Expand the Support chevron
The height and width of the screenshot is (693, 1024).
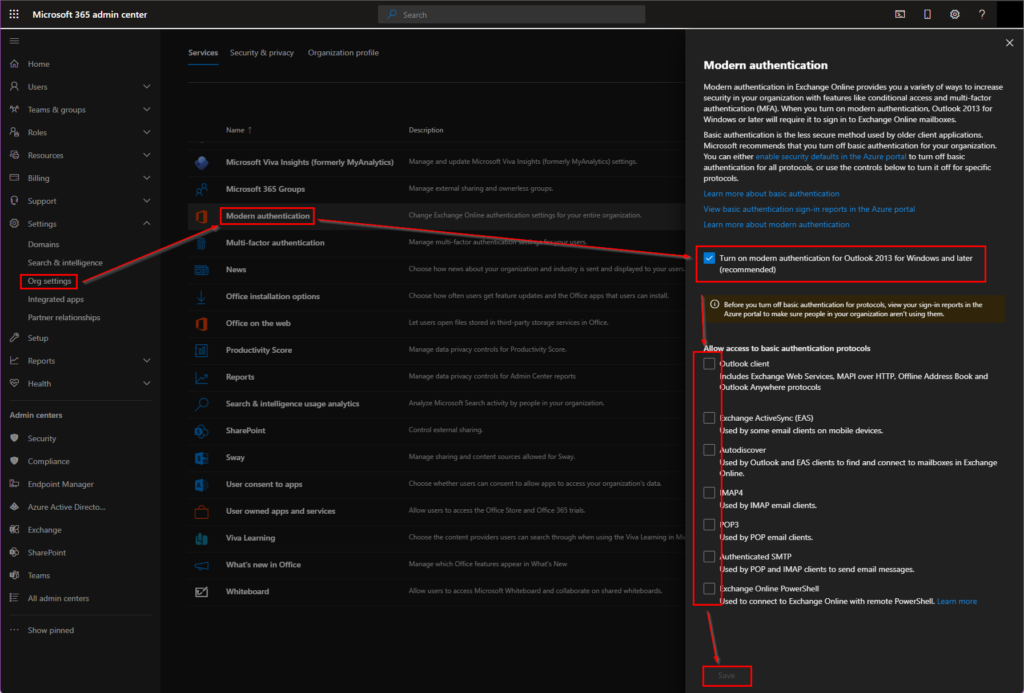click(146, 201)
